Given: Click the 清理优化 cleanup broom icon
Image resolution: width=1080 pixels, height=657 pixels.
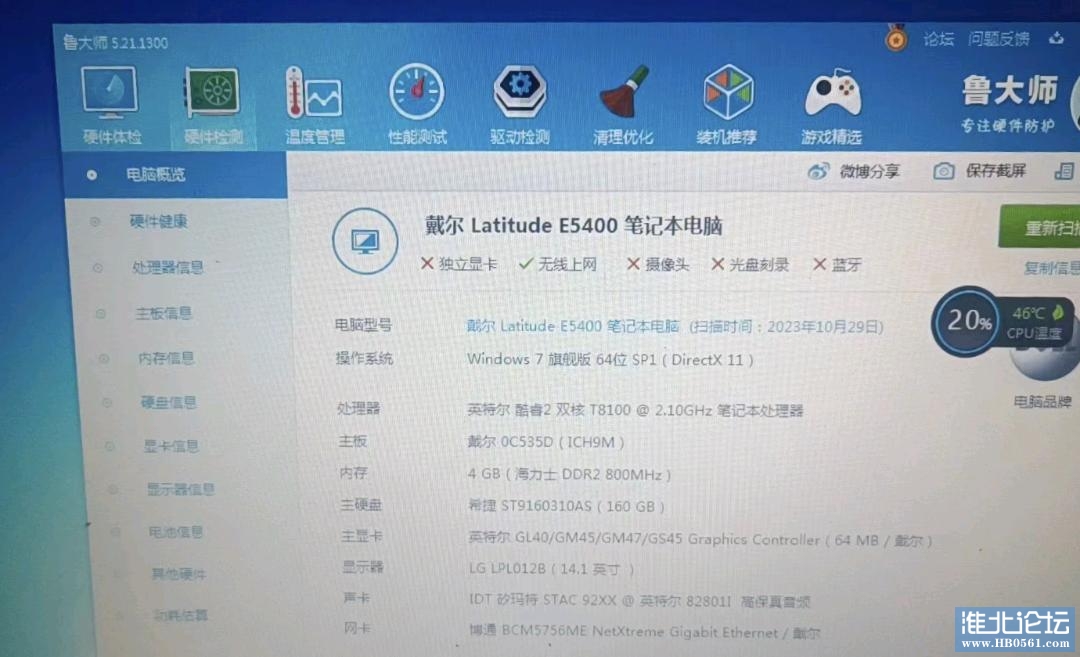Looking at the screenshot, I should 623,96.
